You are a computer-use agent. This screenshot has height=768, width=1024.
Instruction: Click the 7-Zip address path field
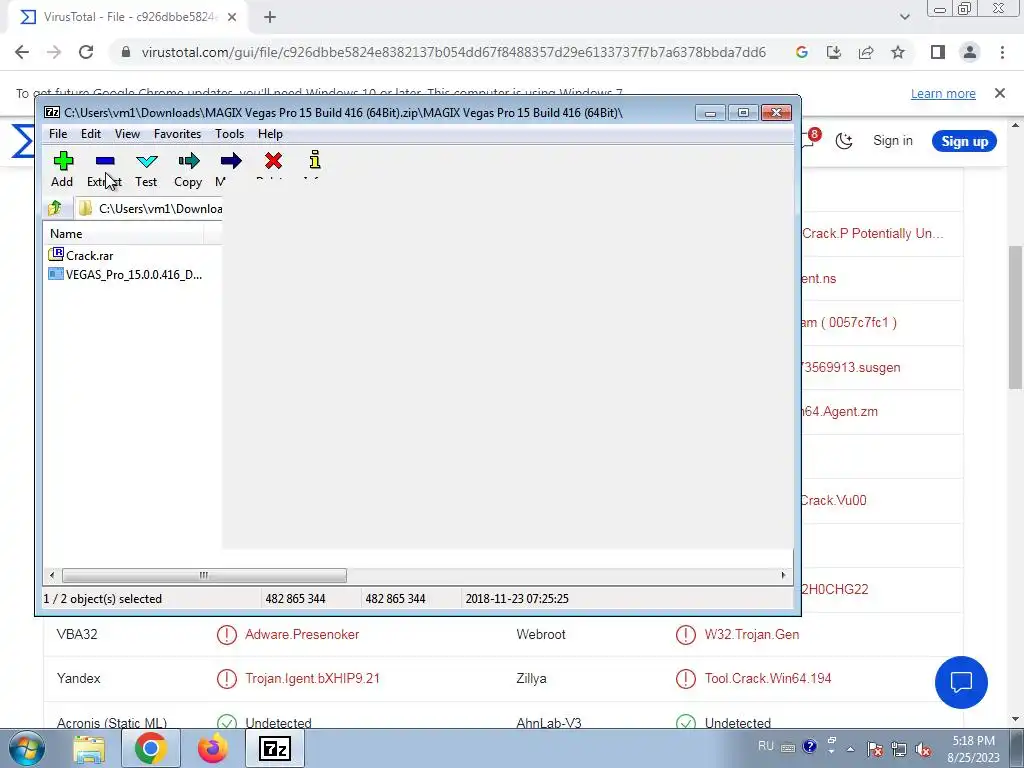coord(150,208)
